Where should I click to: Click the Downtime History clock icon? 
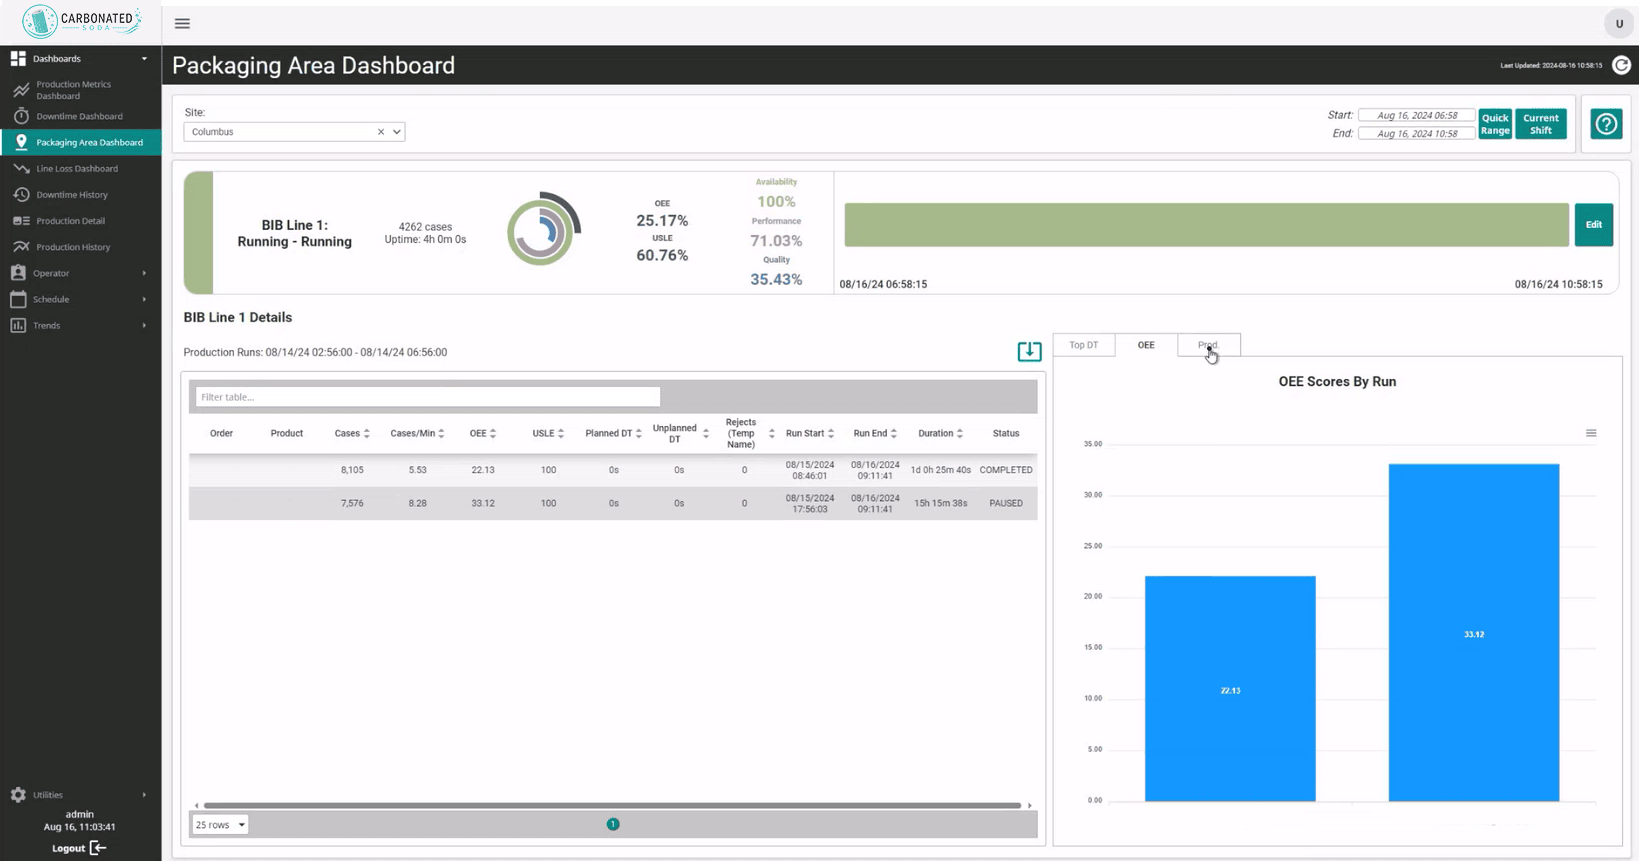coord(21,195)
